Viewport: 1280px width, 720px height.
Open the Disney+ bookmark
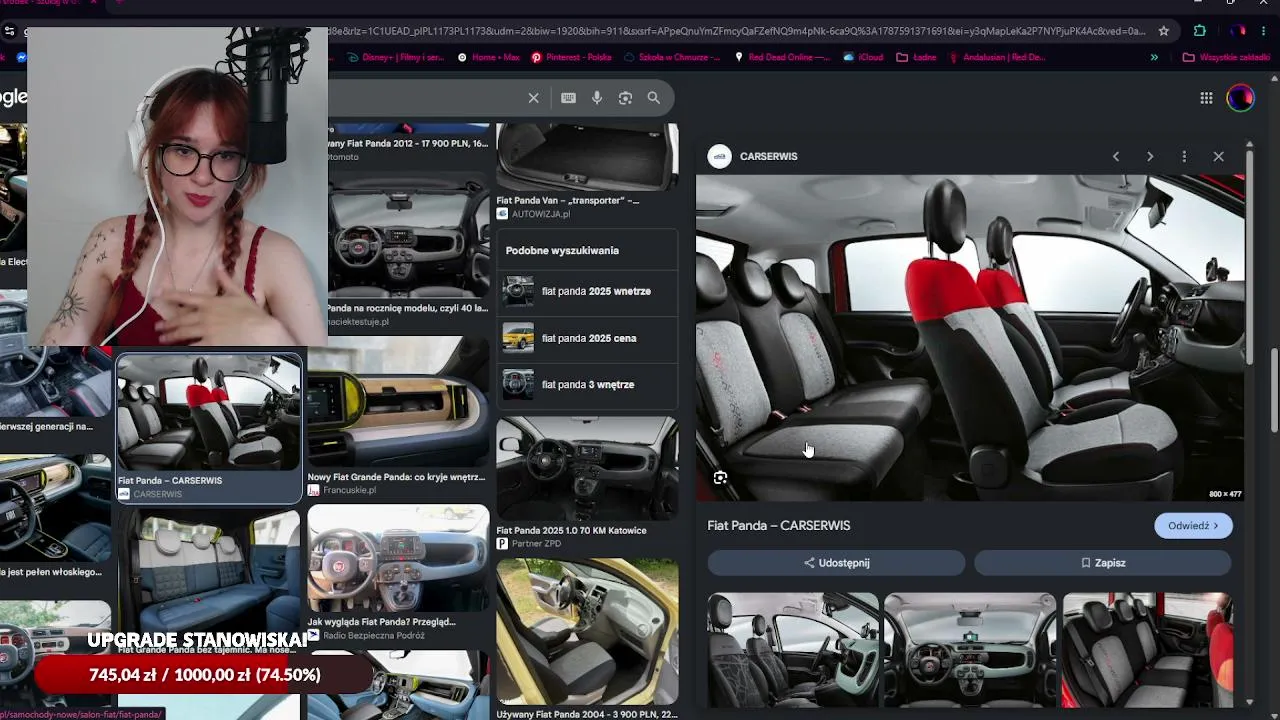tap(396, 58)
